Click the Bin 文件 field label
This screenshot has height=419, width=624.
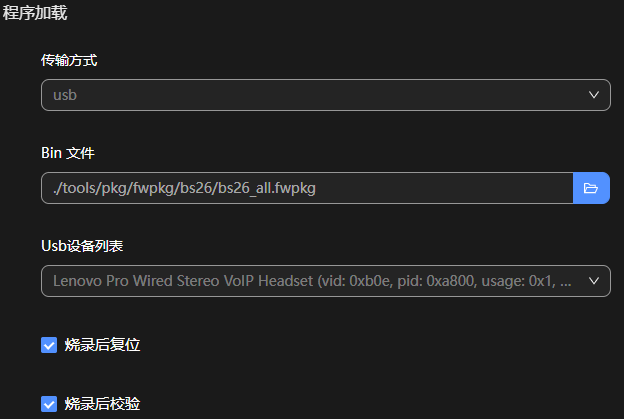coord(67,153)
